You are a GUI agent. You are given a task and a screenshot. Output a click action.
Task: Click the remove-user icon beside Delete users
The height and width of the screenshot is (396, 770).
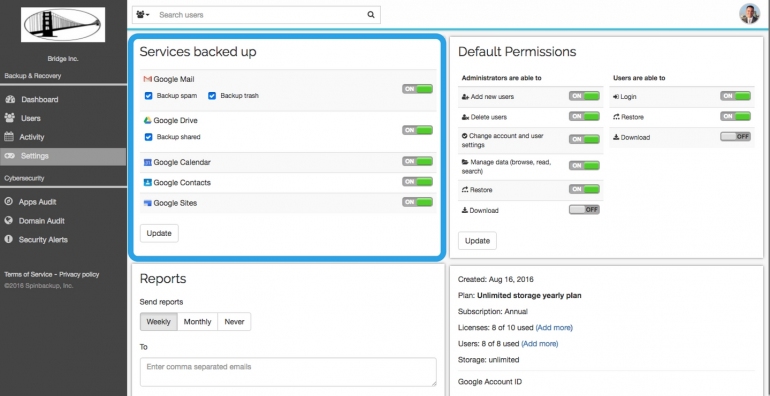click(465, 117)
